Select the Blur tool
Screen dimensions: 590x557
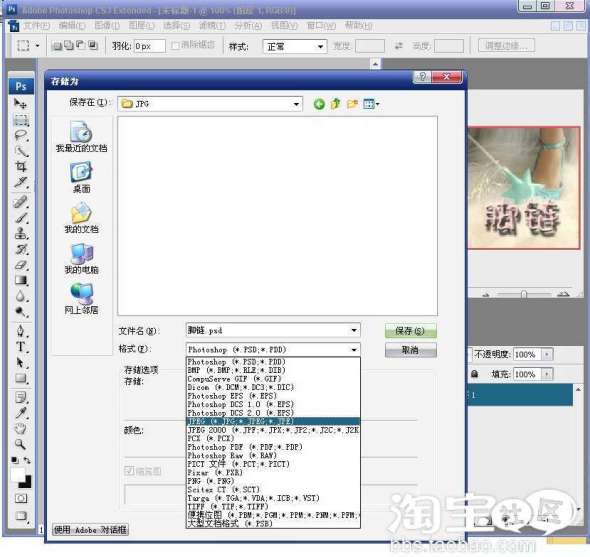(21, 296)
